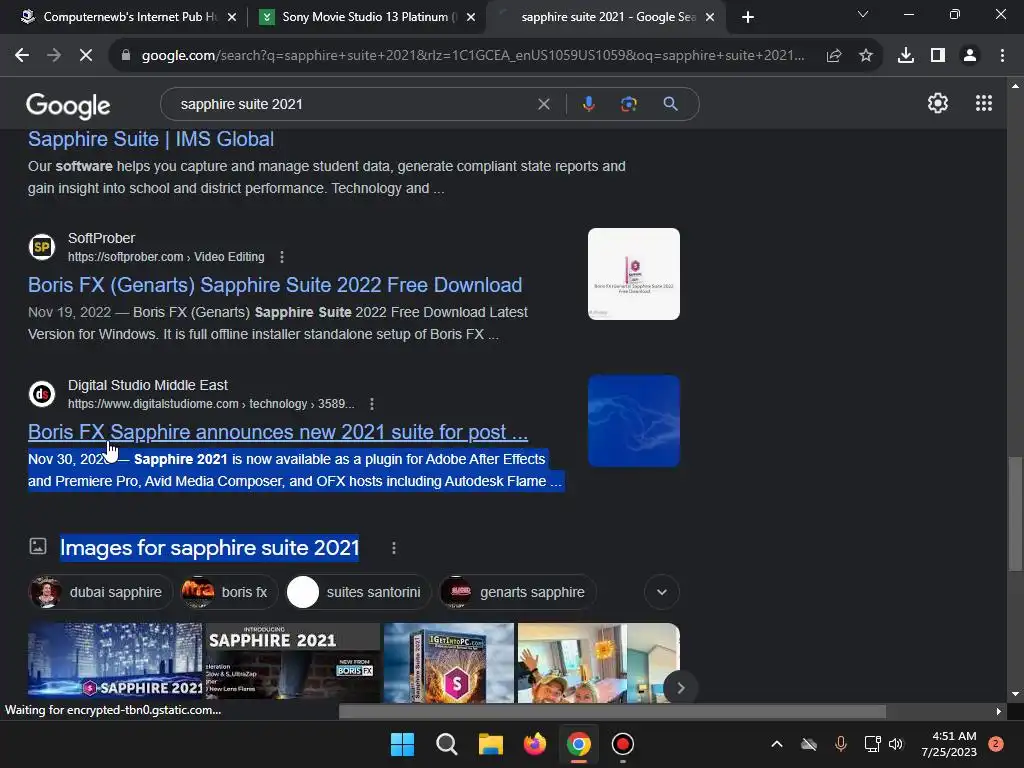The image size is (1024, 768).
Task: Filter images by genarts sapphire
Action: point(517,592)
